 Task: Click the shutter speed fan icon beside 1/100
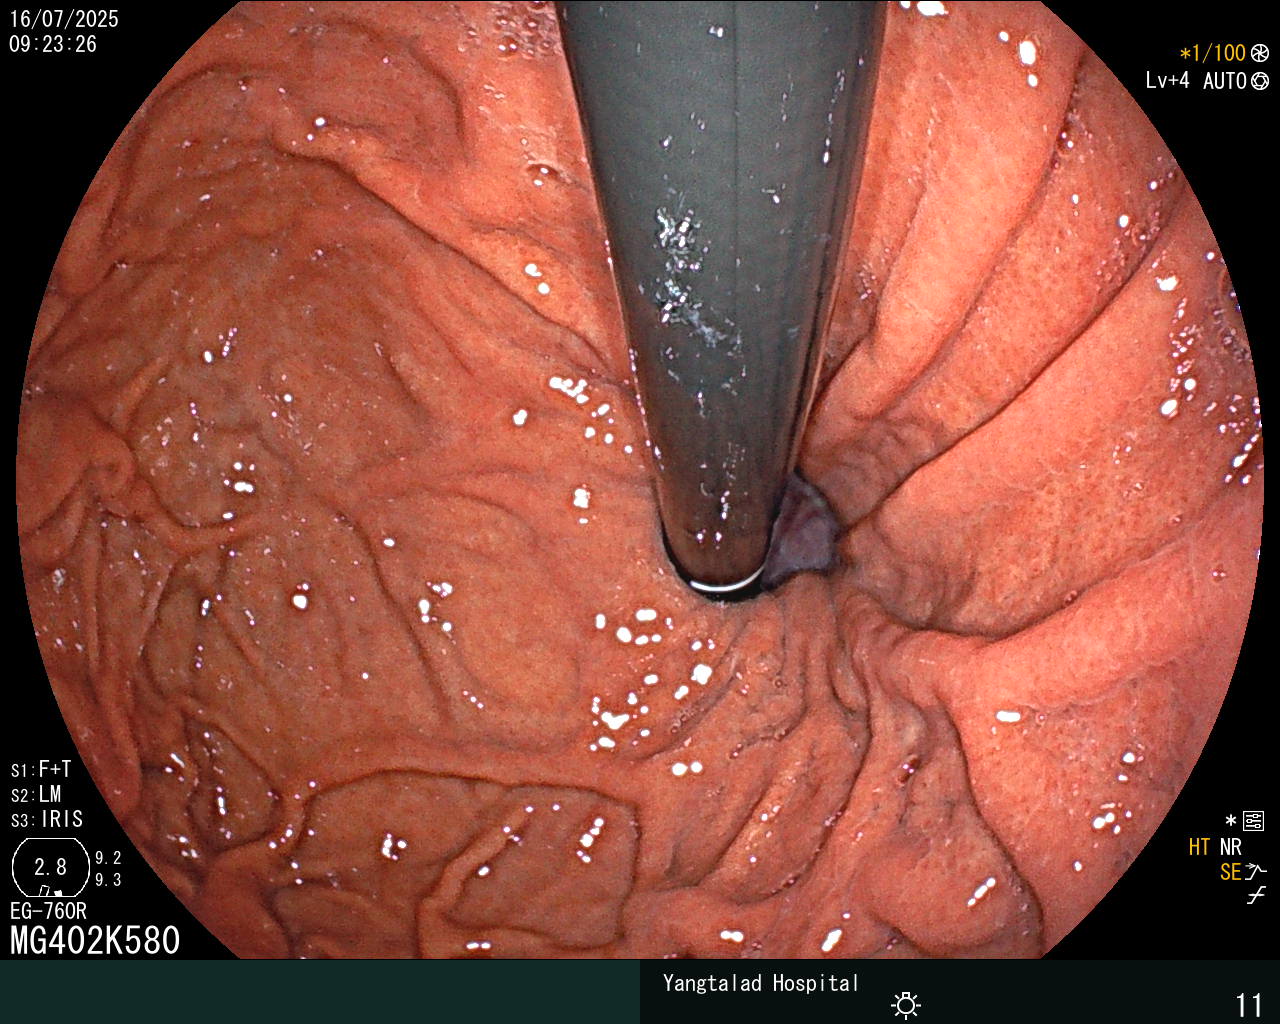point(1260,53)
